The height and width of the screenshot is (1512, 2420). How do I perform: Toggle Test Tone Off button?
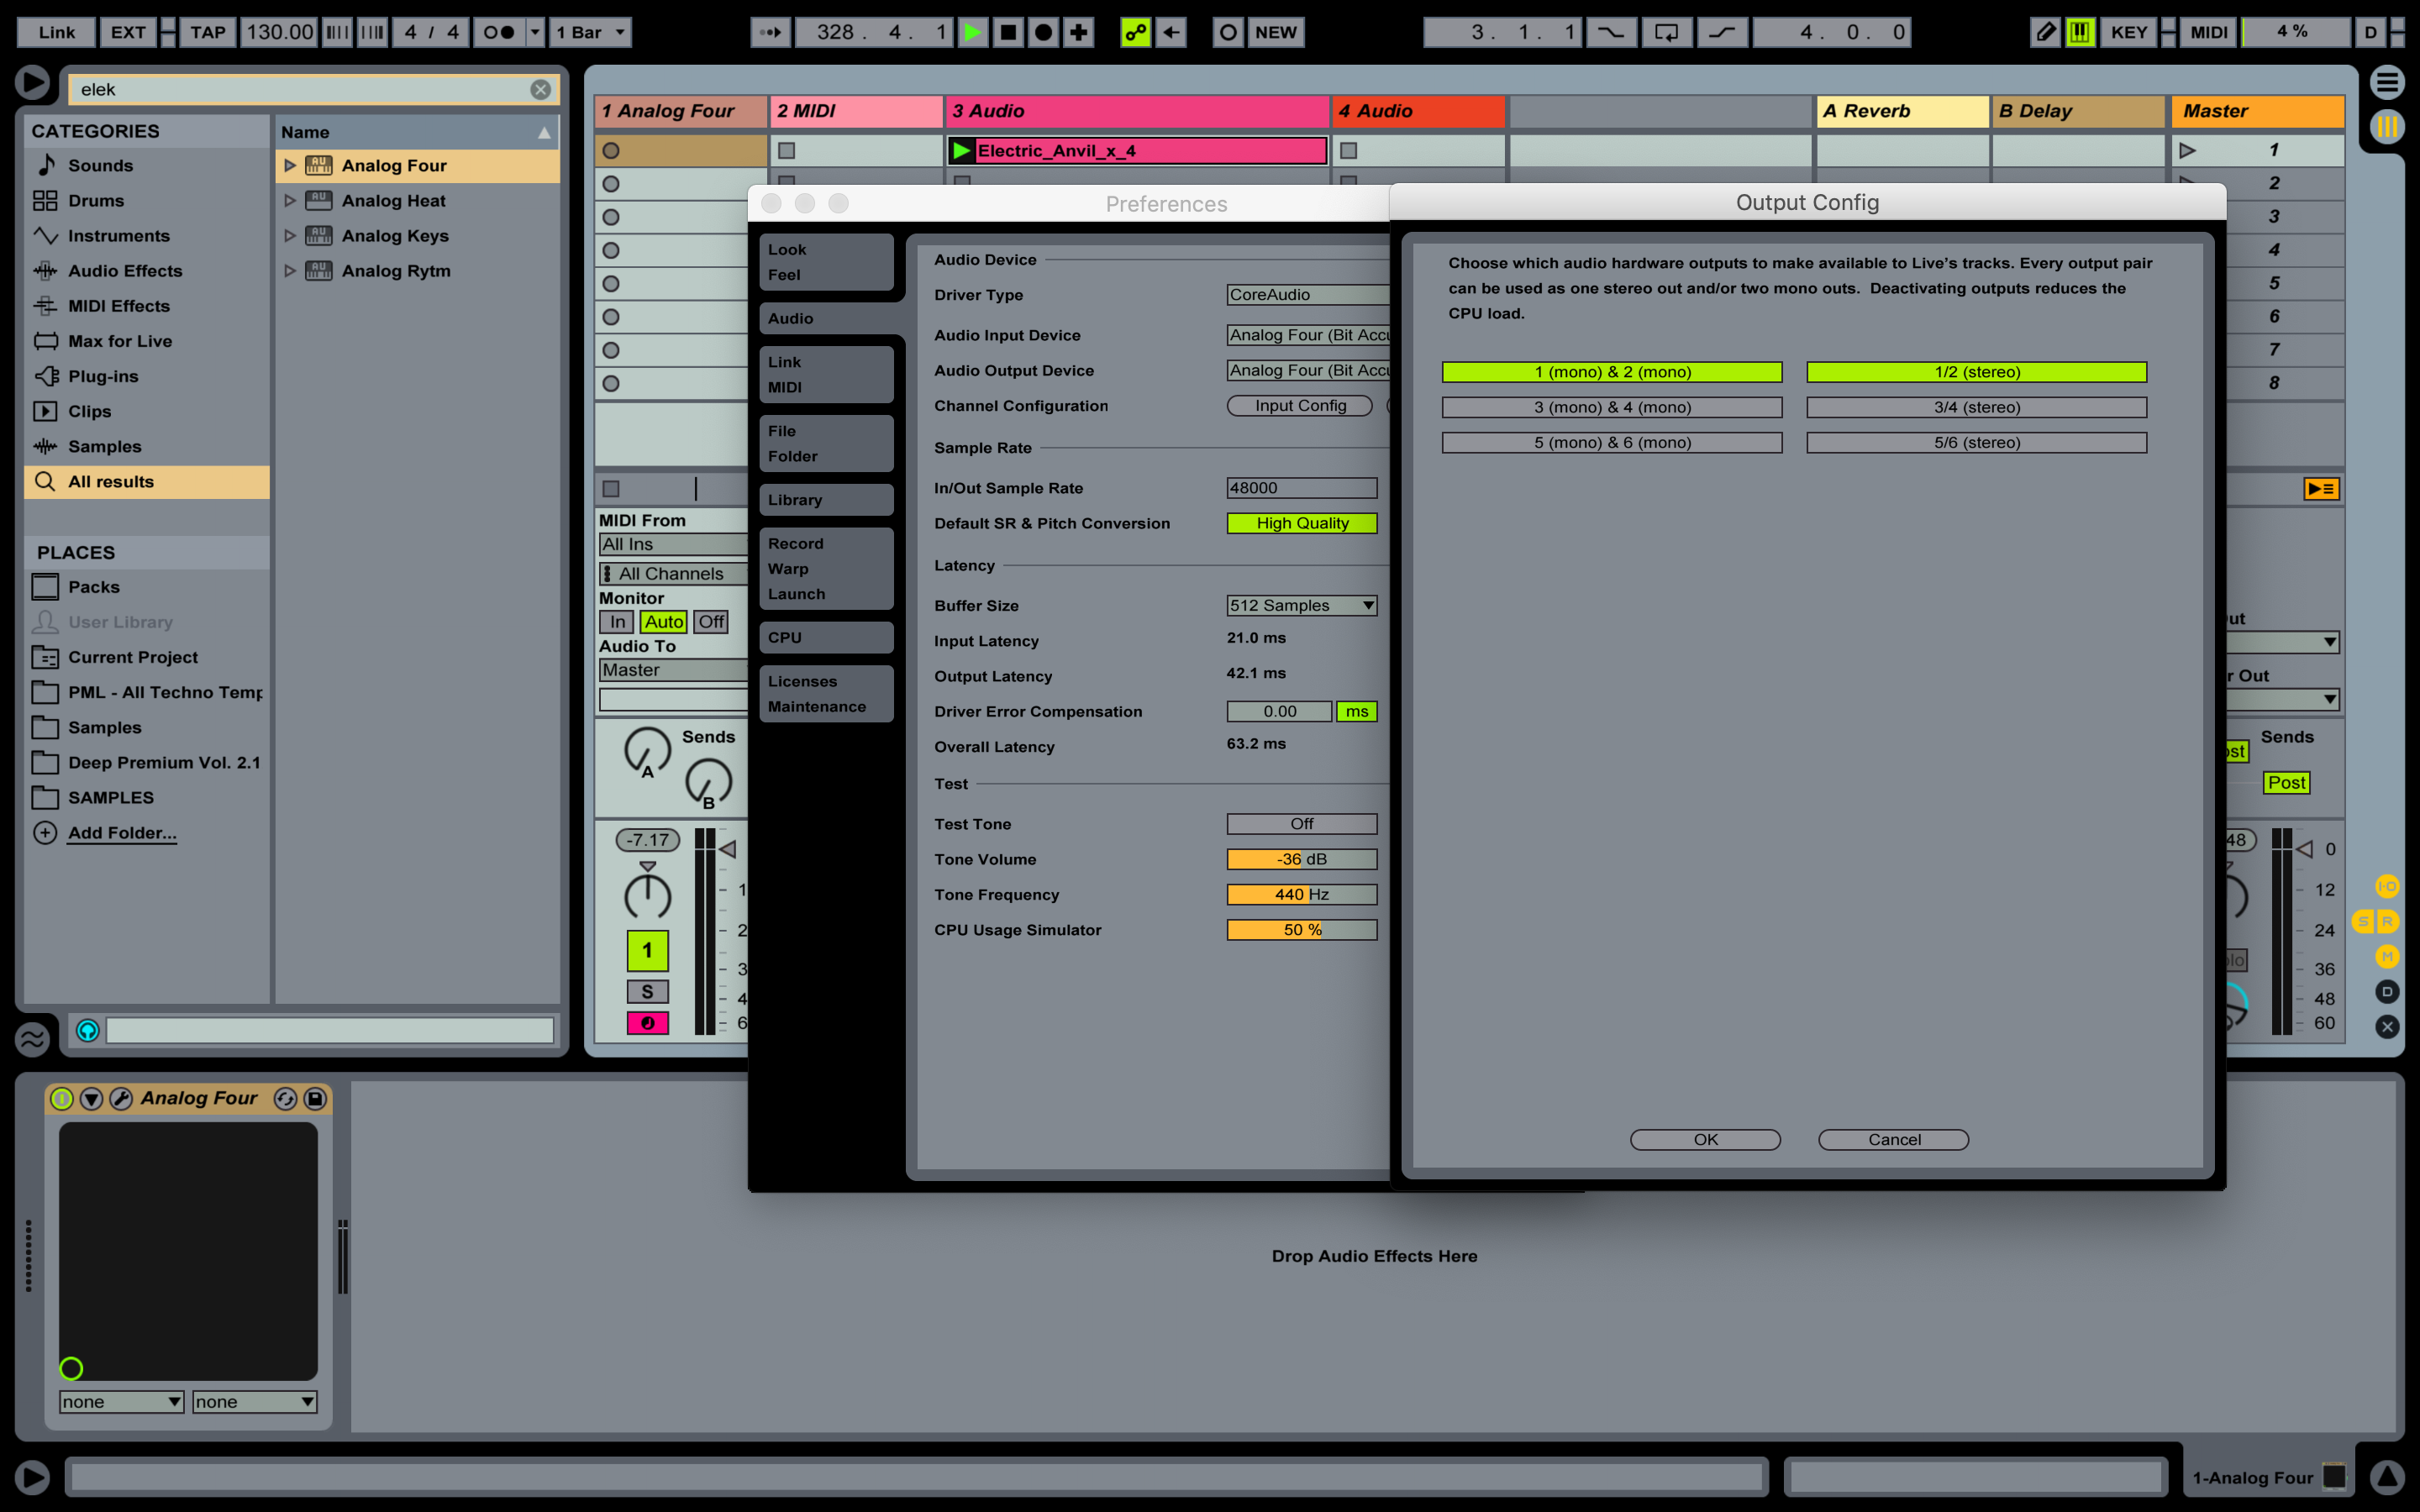[1302, 822]
